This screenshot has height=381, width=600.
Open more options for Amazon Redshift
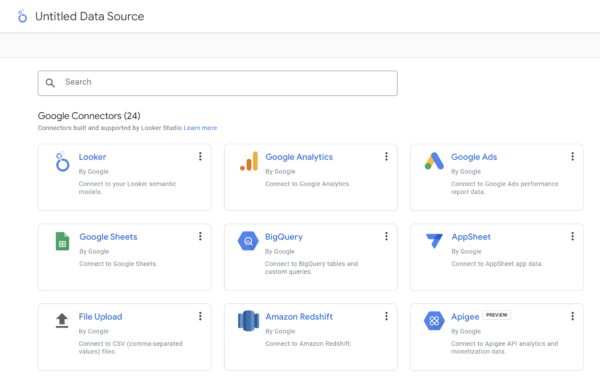pos(386,316)
